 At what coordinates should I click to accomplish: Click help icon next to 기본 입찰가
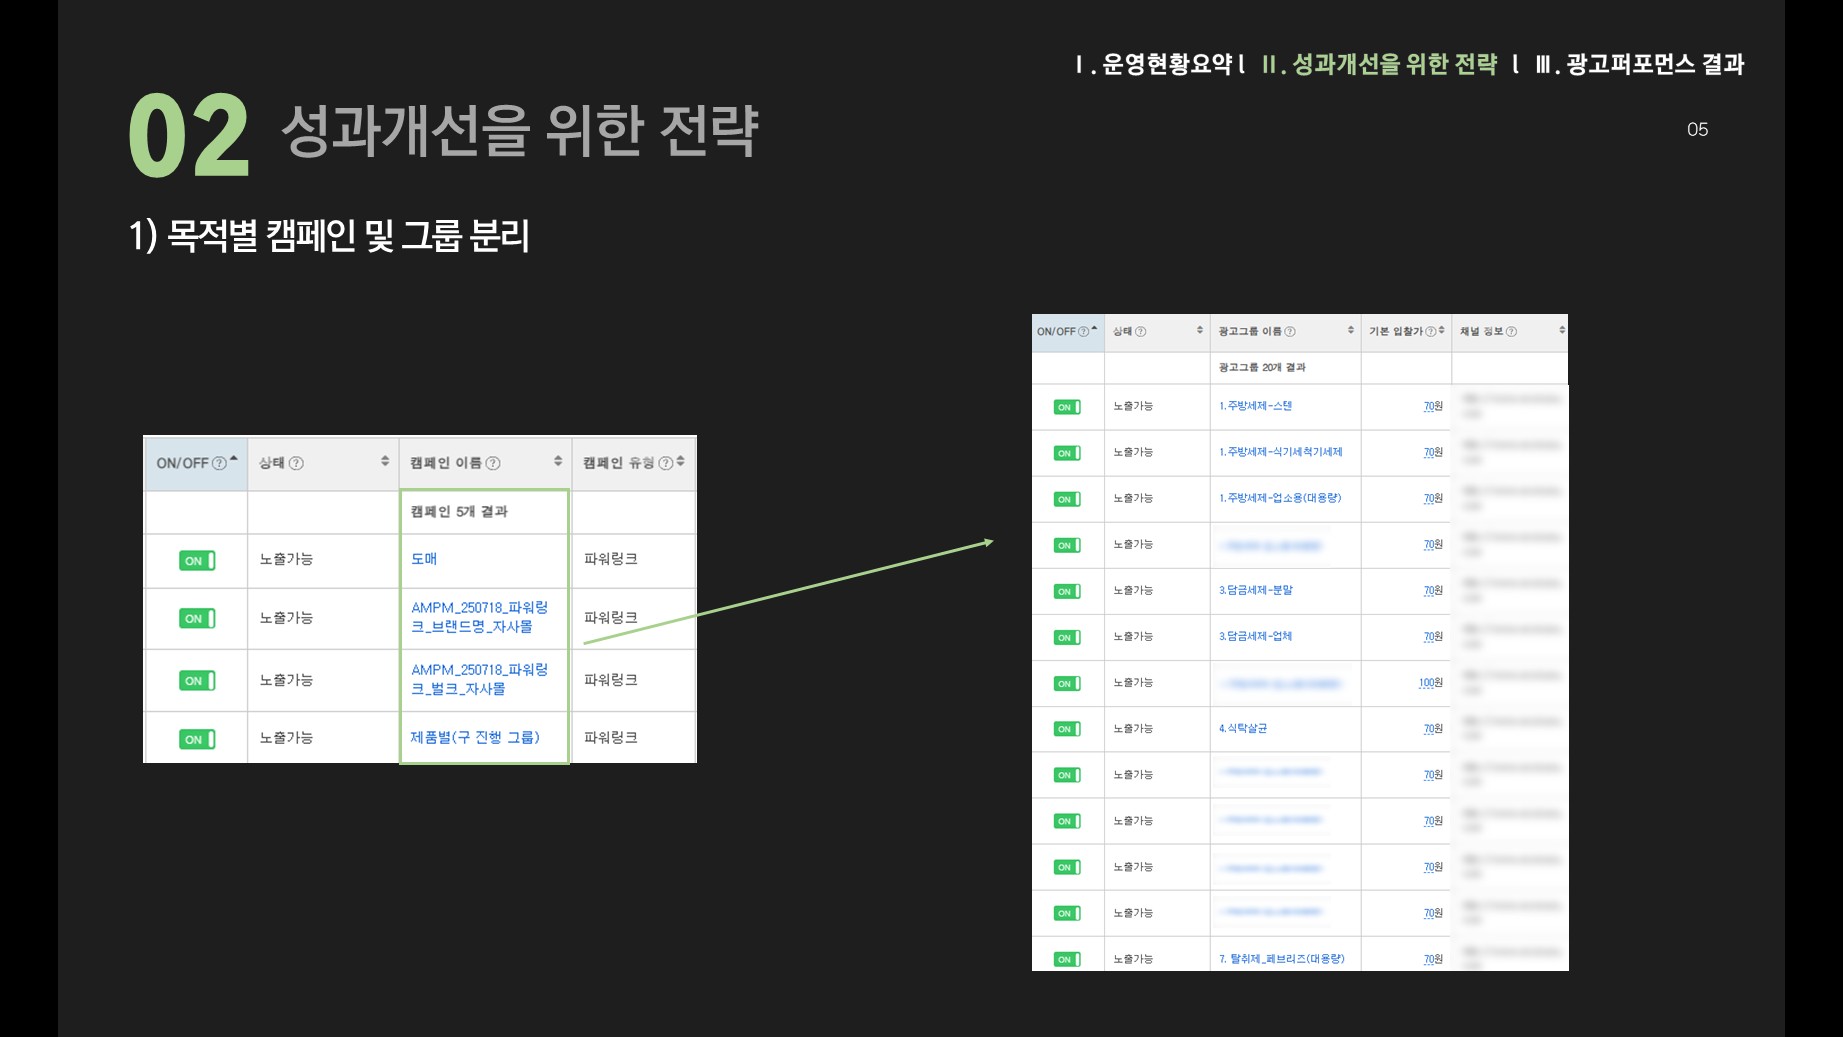coord(1430,332)
